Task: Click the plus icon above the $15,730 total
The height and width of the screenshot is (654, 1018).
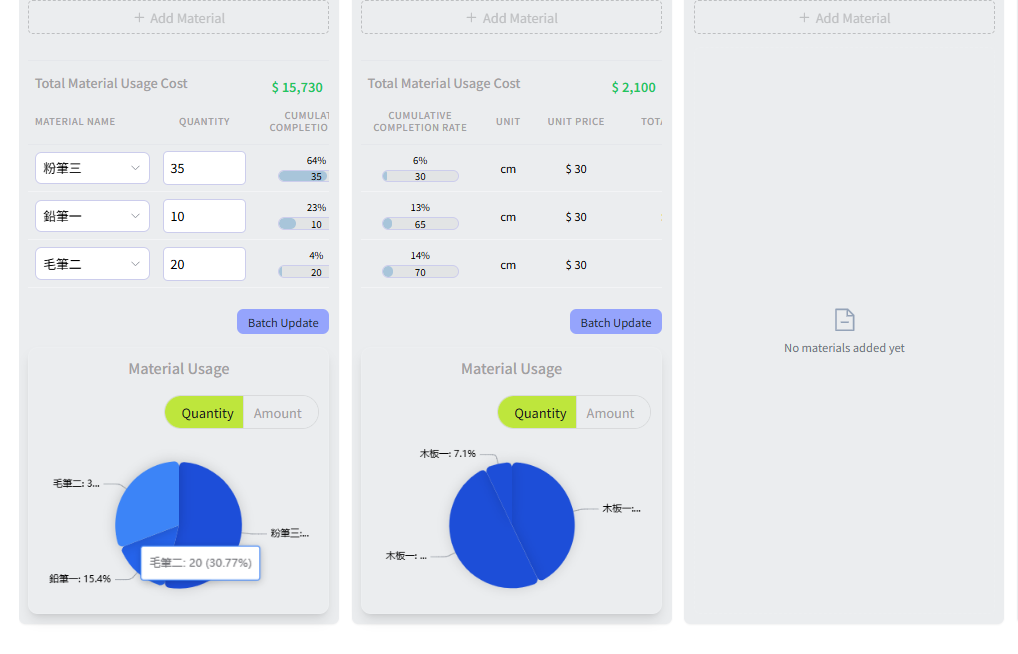Action: tap(139, 18)
